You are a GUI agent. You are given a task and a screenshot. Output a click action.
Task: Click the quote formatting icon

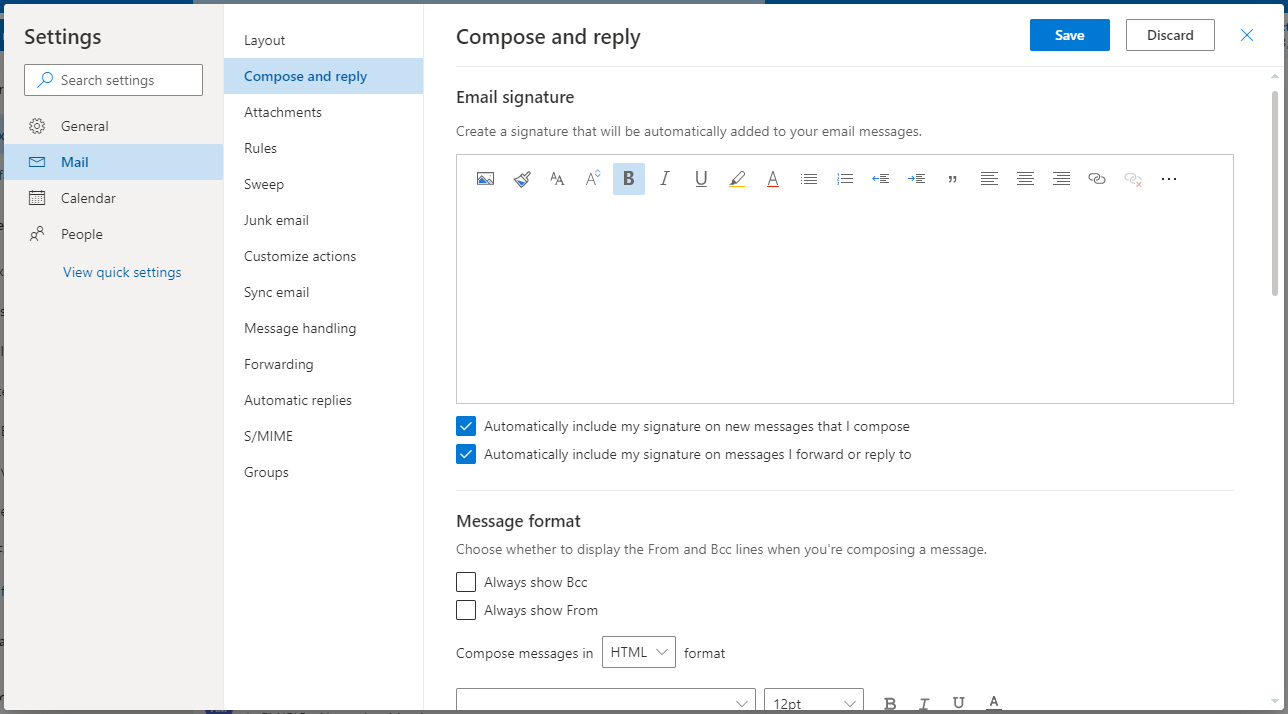pyautogui.click(x=953, y=179)
